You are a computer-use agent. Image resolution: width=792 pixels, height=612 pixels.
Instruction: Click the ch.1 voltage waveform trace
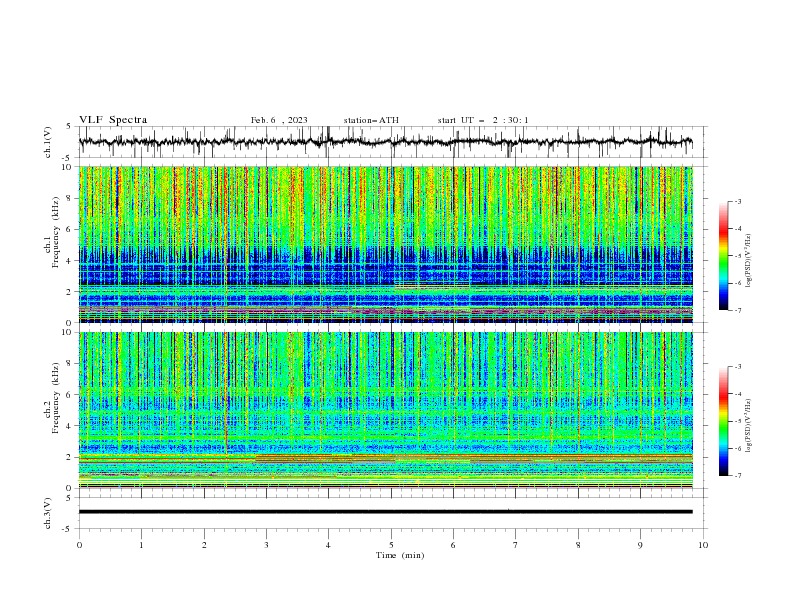click(x=385, y=142)
